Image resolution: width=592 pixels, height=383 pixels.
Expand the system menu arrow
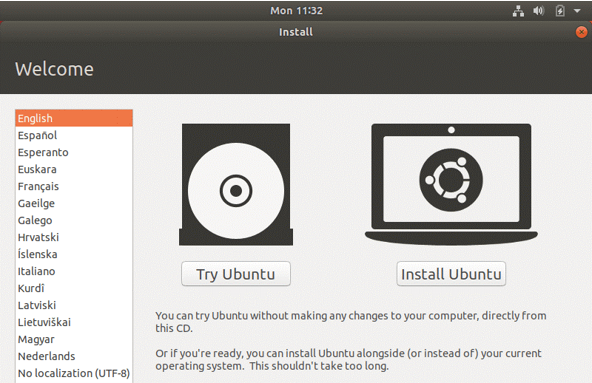point(577,11)
